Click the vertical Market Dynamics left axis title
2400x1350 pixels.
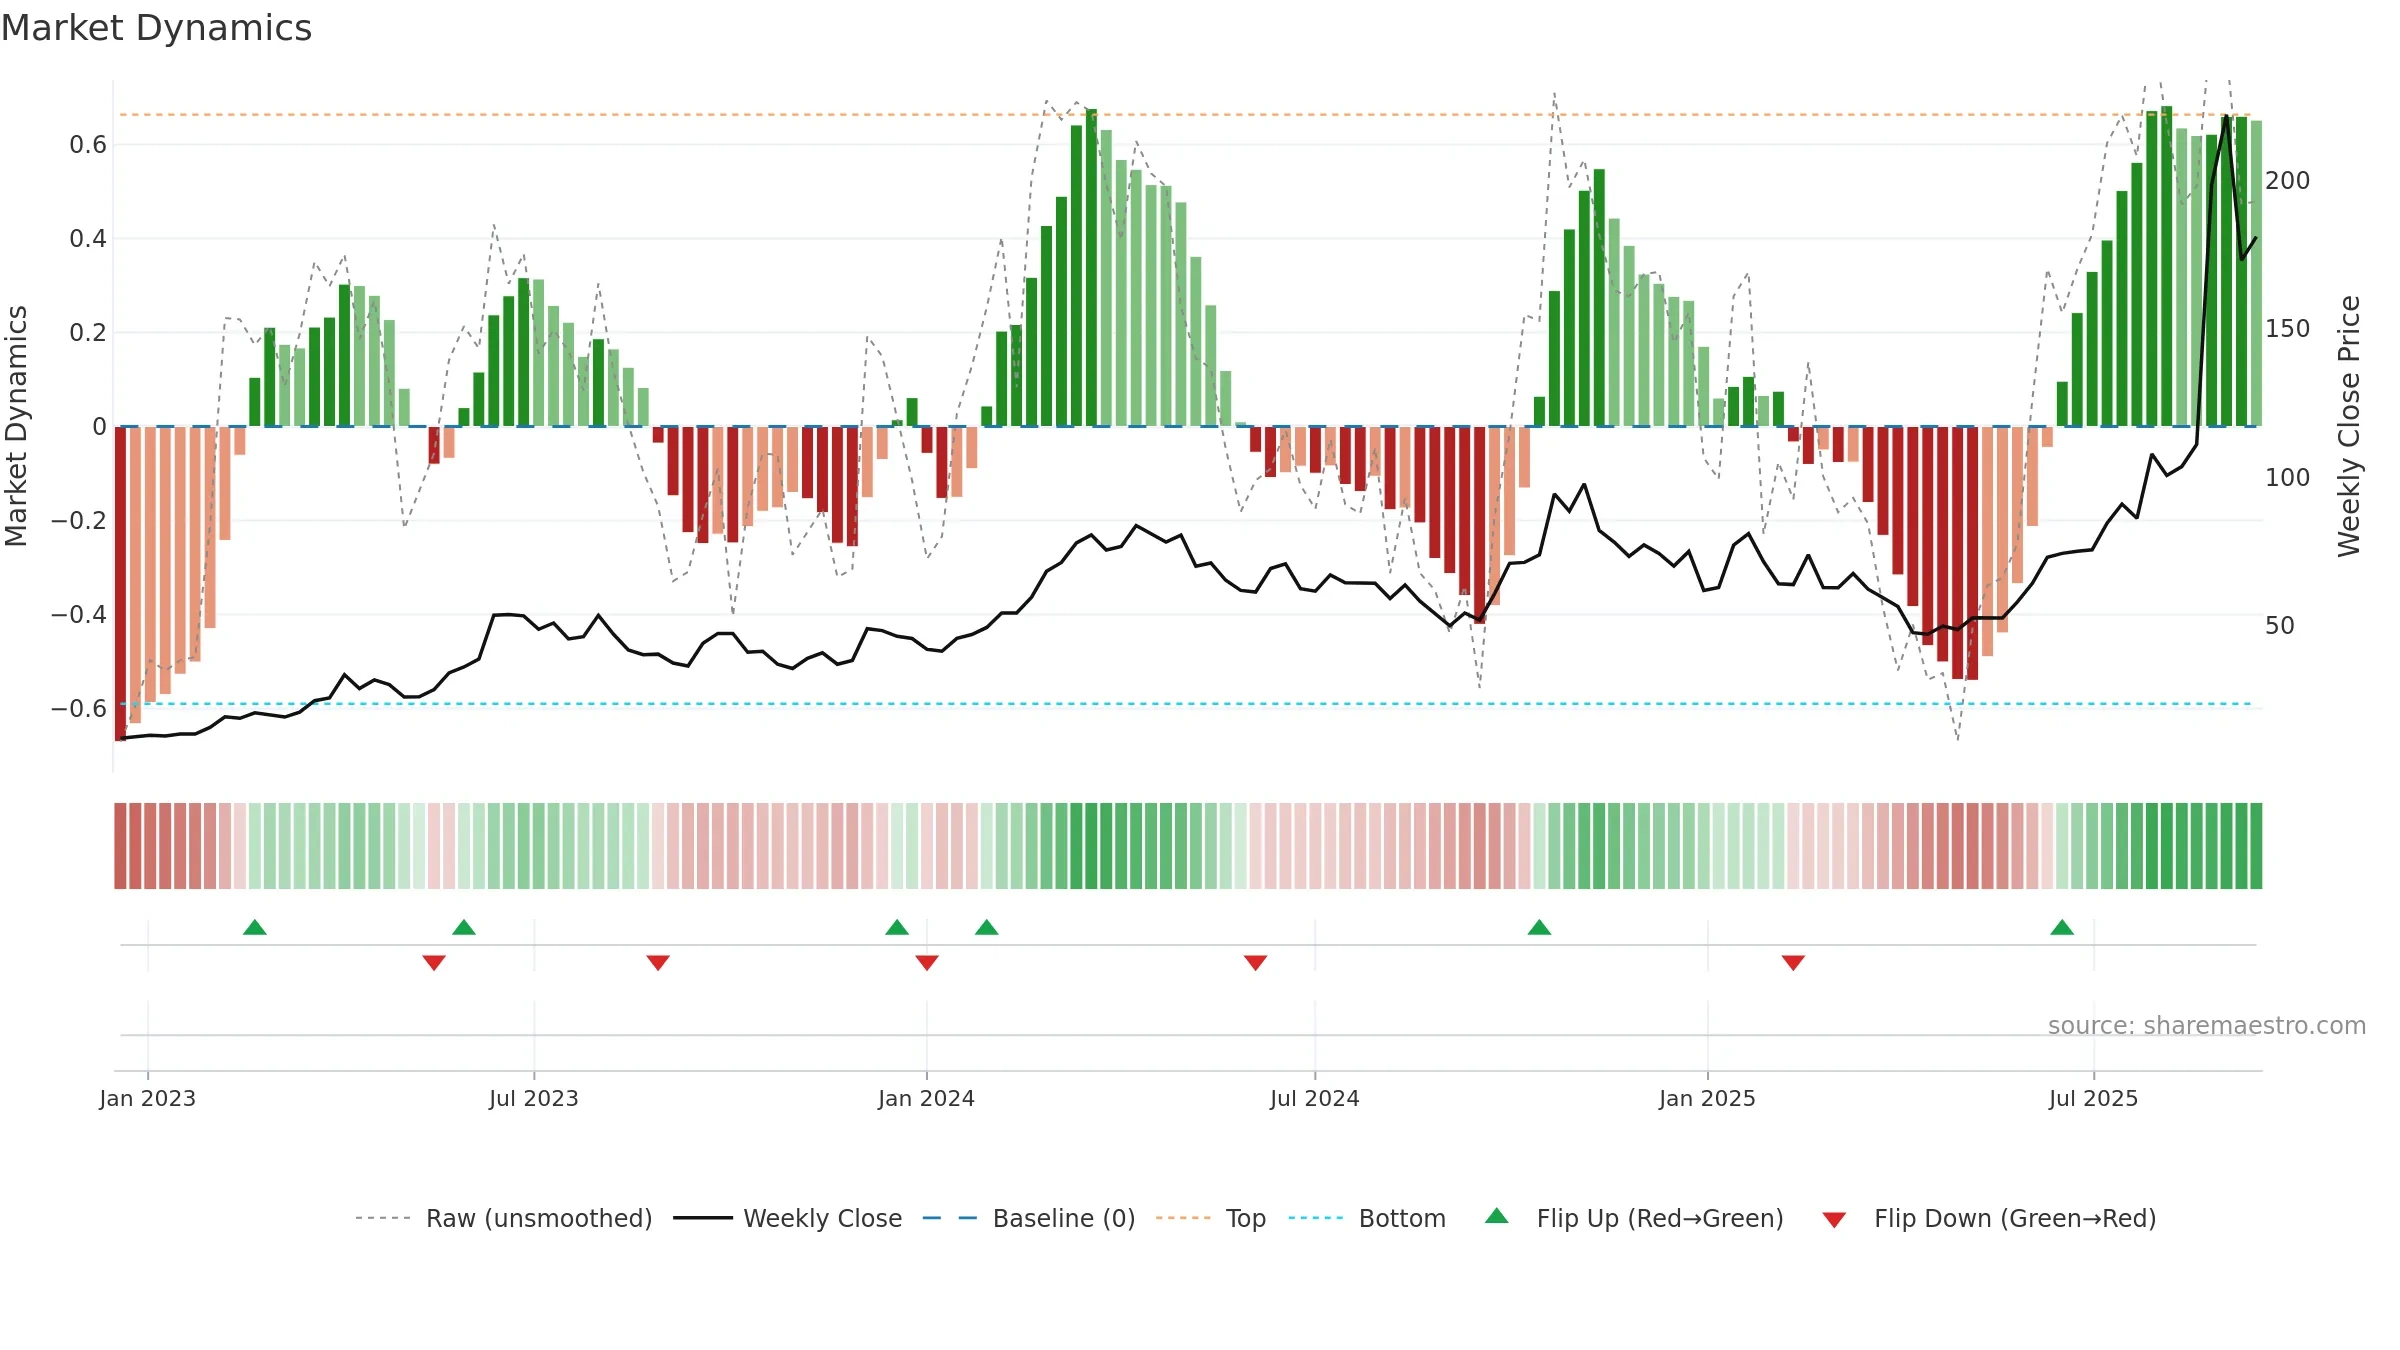pyautogui.click(x=16, y=426)
